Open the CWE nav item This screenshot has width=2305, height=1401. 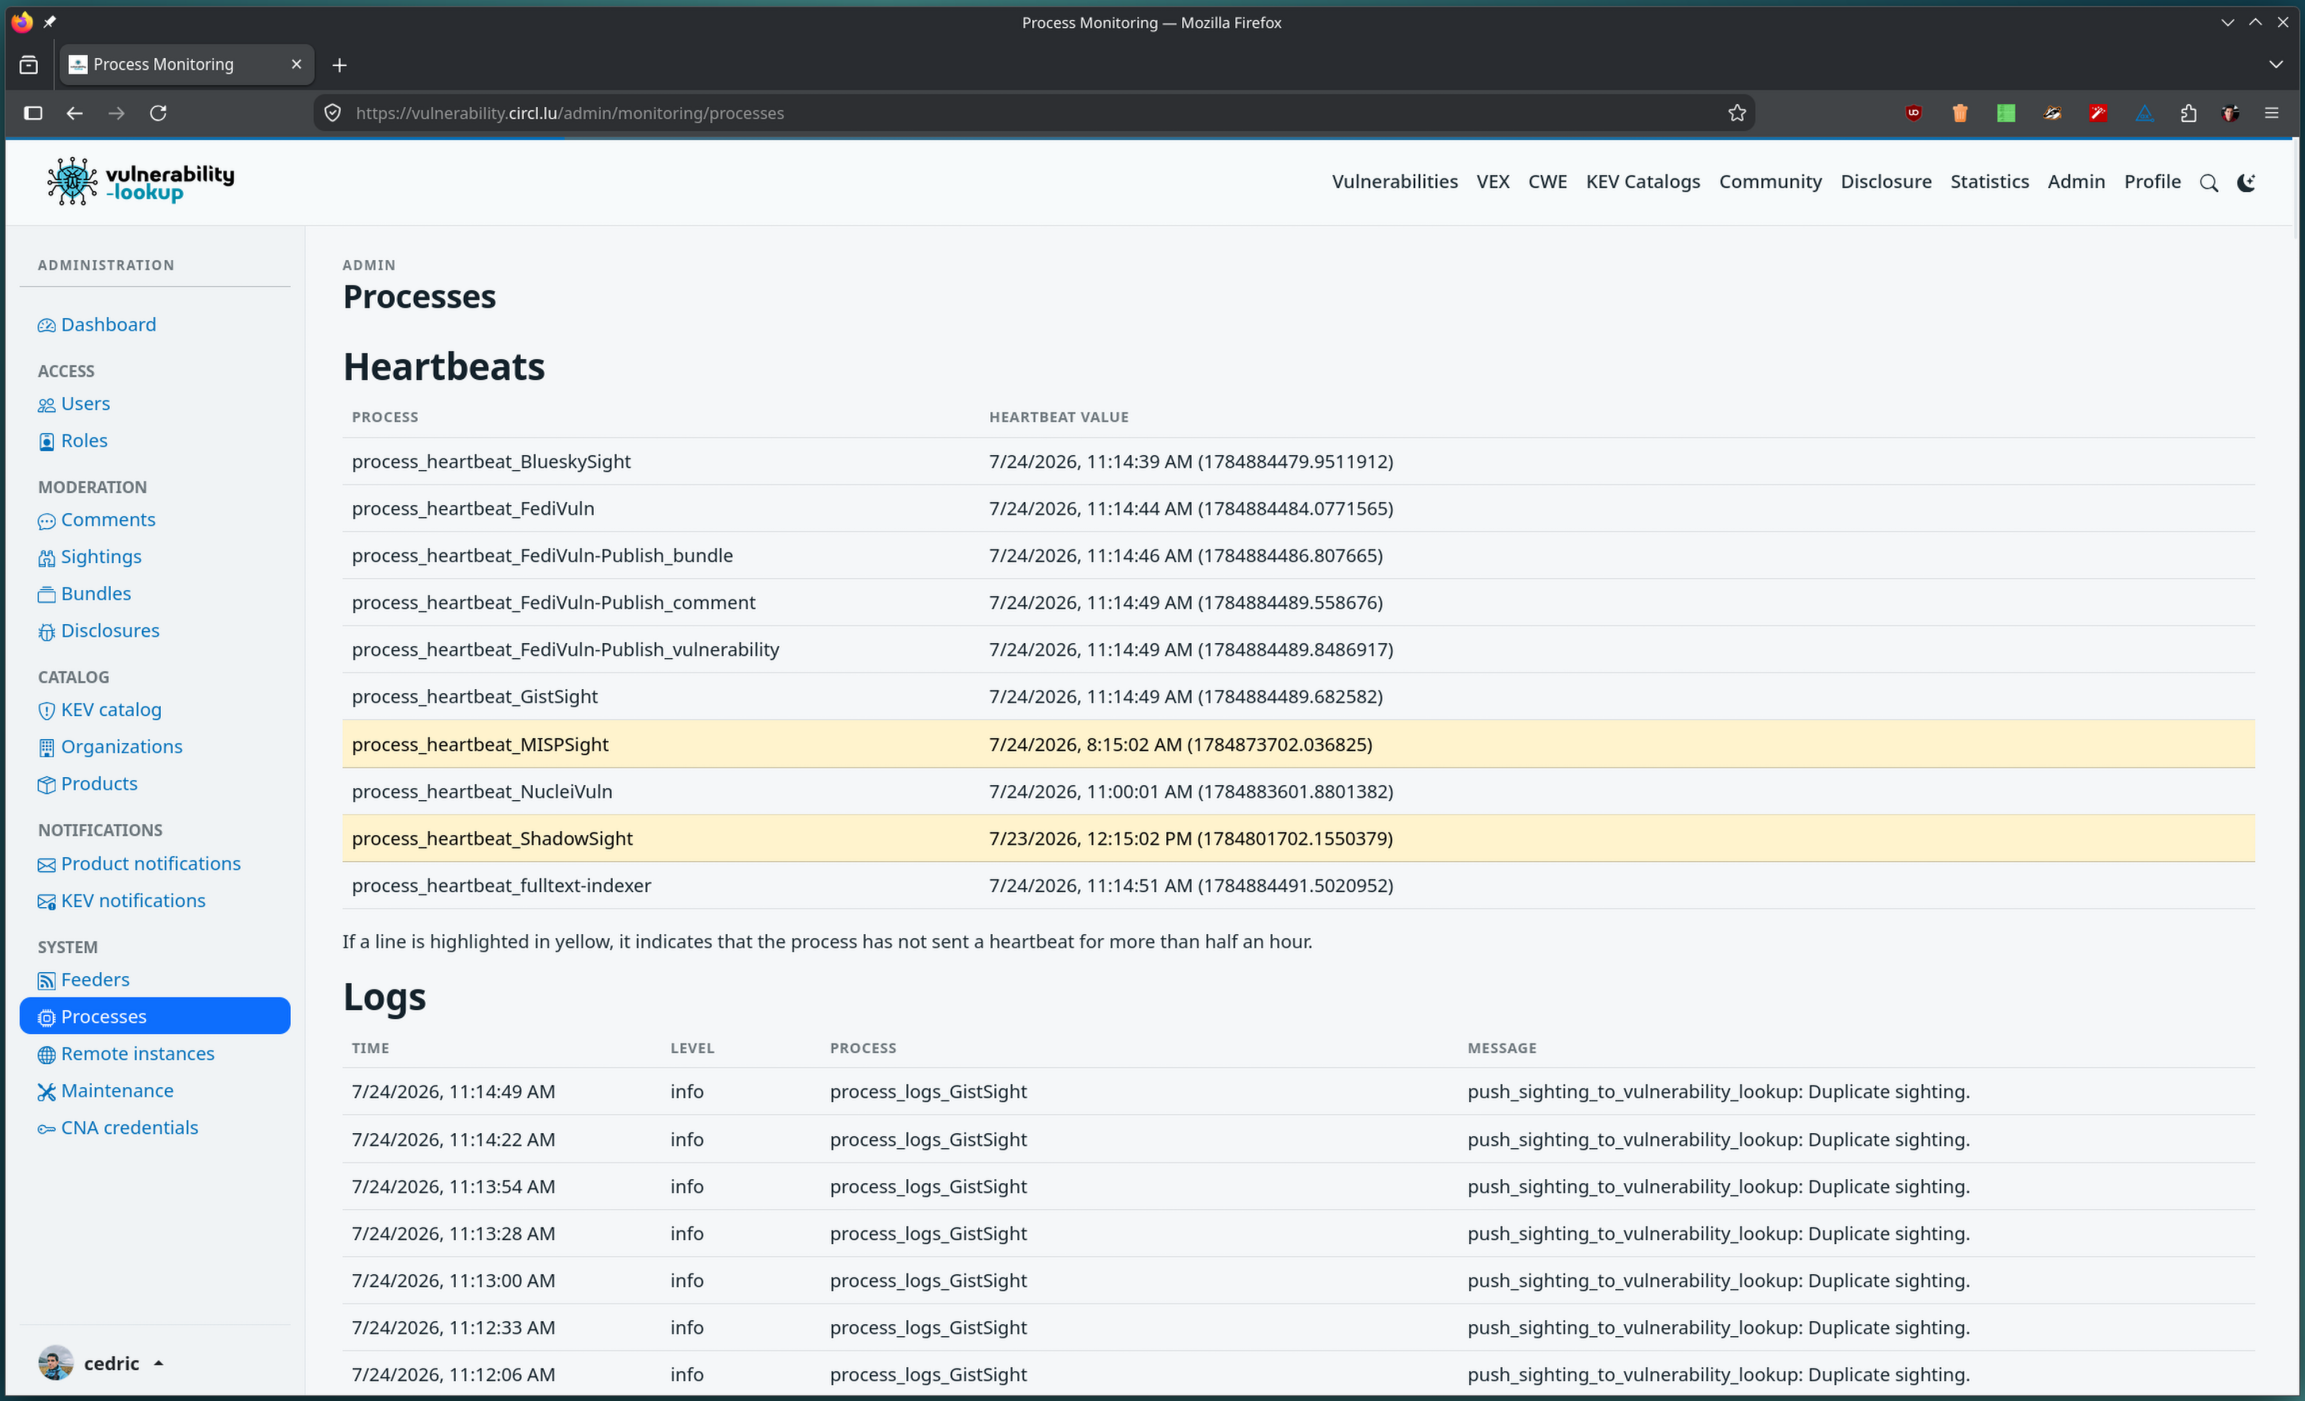1547,181
